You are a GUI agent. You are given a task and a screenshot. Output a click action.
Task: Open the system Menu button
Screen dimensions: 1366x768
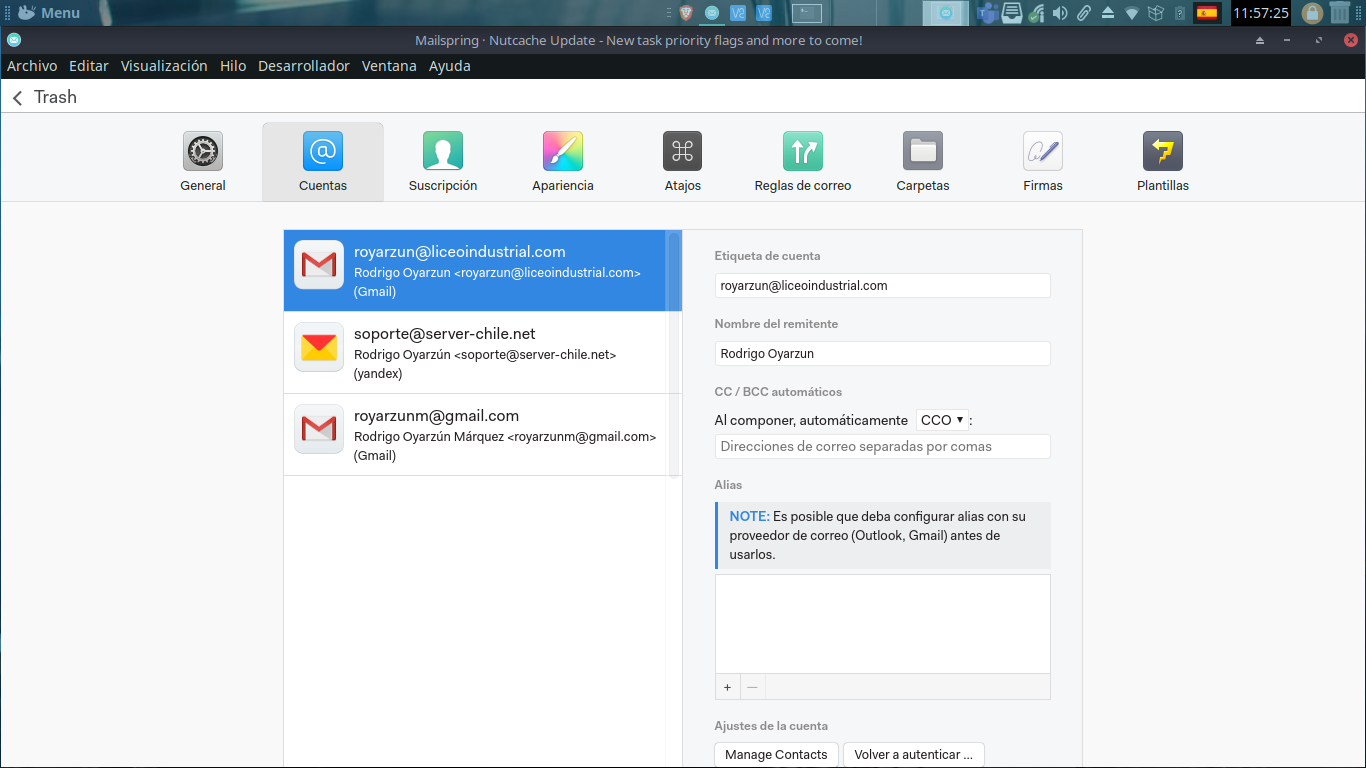click(49, 13)
